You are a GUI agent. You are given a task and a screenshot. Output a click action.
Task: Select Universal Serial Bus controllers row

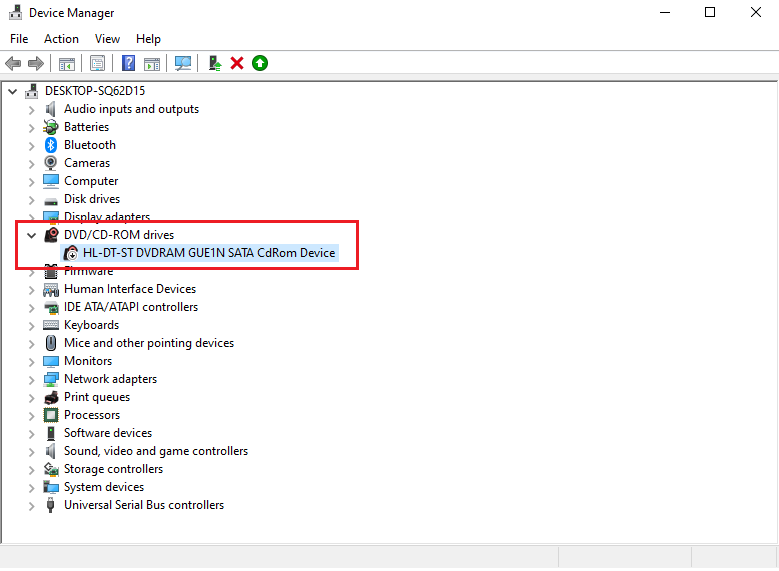tap(144, 505)
